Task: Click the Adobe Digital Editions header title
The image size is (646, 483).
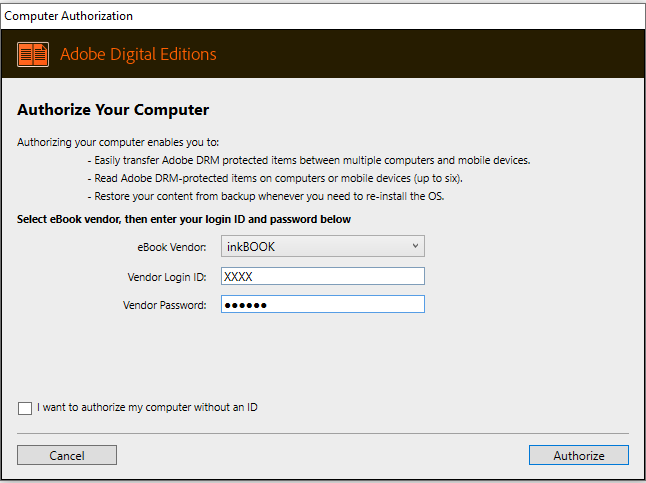Action: [x=138, y=54]
